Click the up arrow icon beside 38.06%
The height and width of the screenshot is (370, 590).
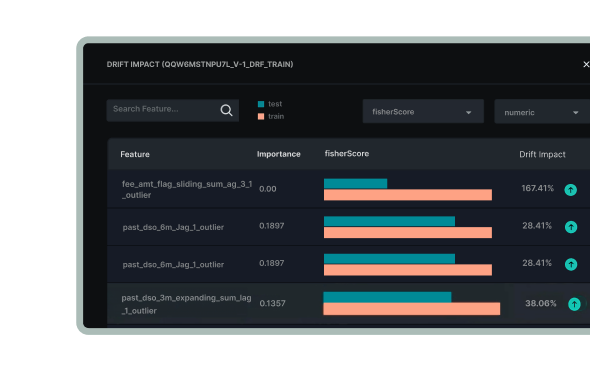pyautogui.click(x=574, y=304)
